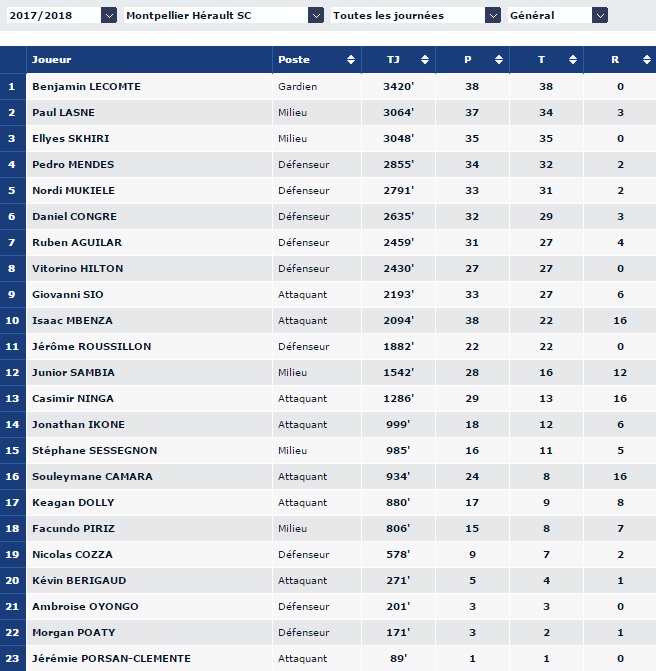The image size is (656, 671).
Task: Click Gardien position in LECOMTE row
Action: [297, 86]
